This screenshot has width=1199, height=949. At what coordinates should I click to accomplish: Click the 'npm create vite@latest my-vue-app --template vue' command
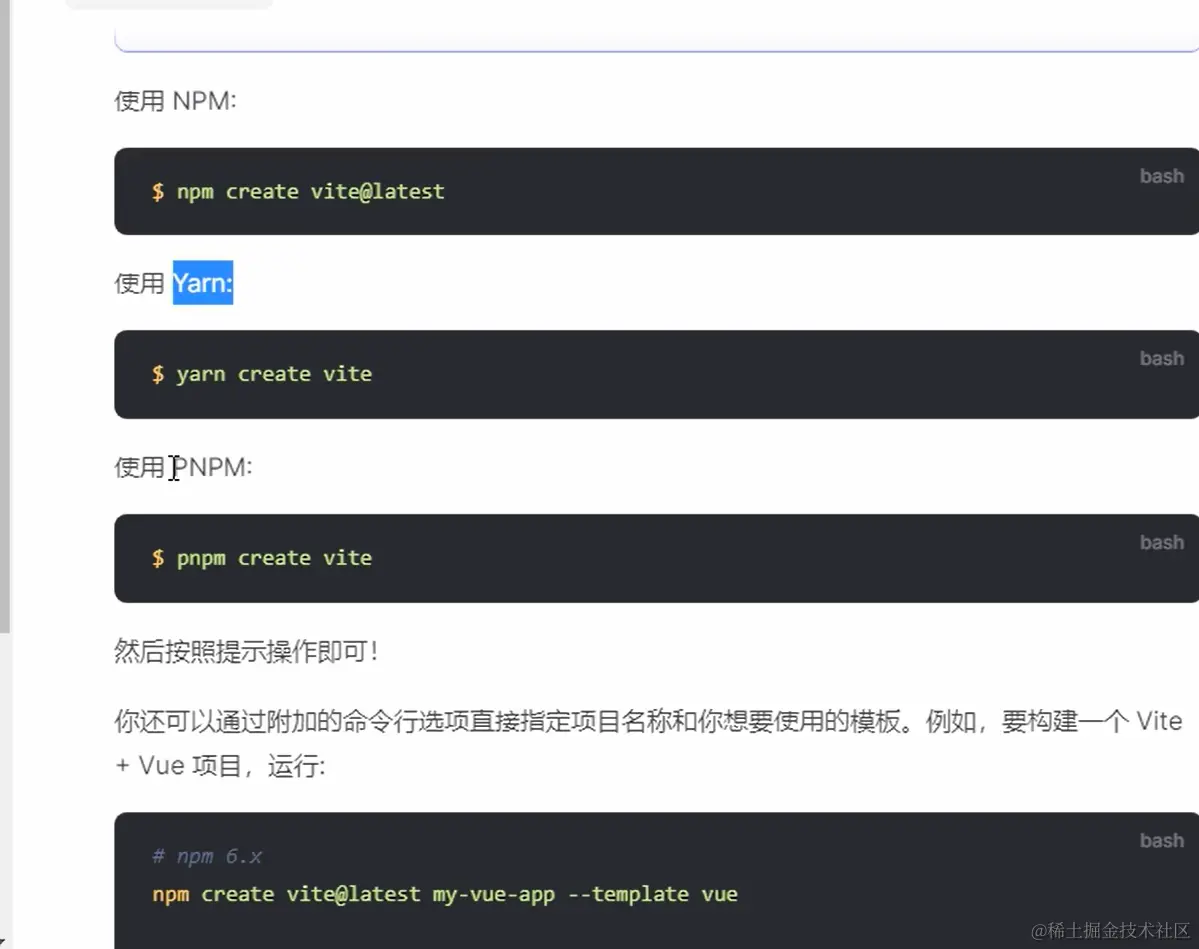445,894
